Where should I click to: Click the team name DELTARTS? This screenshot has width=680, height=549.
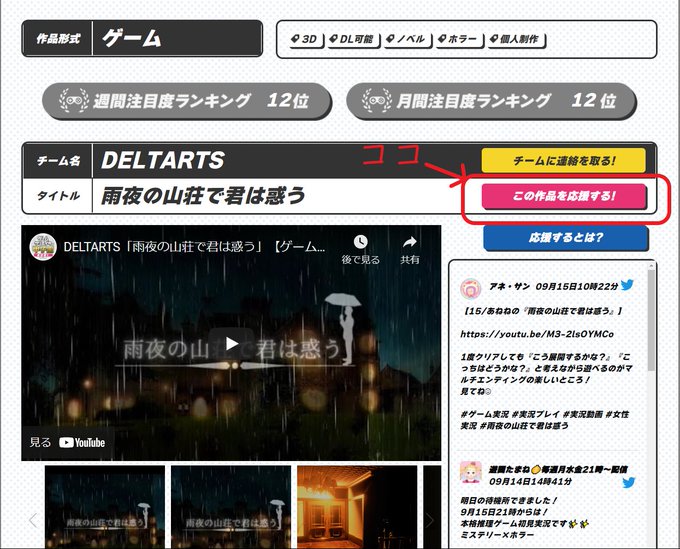coord(163,160)
